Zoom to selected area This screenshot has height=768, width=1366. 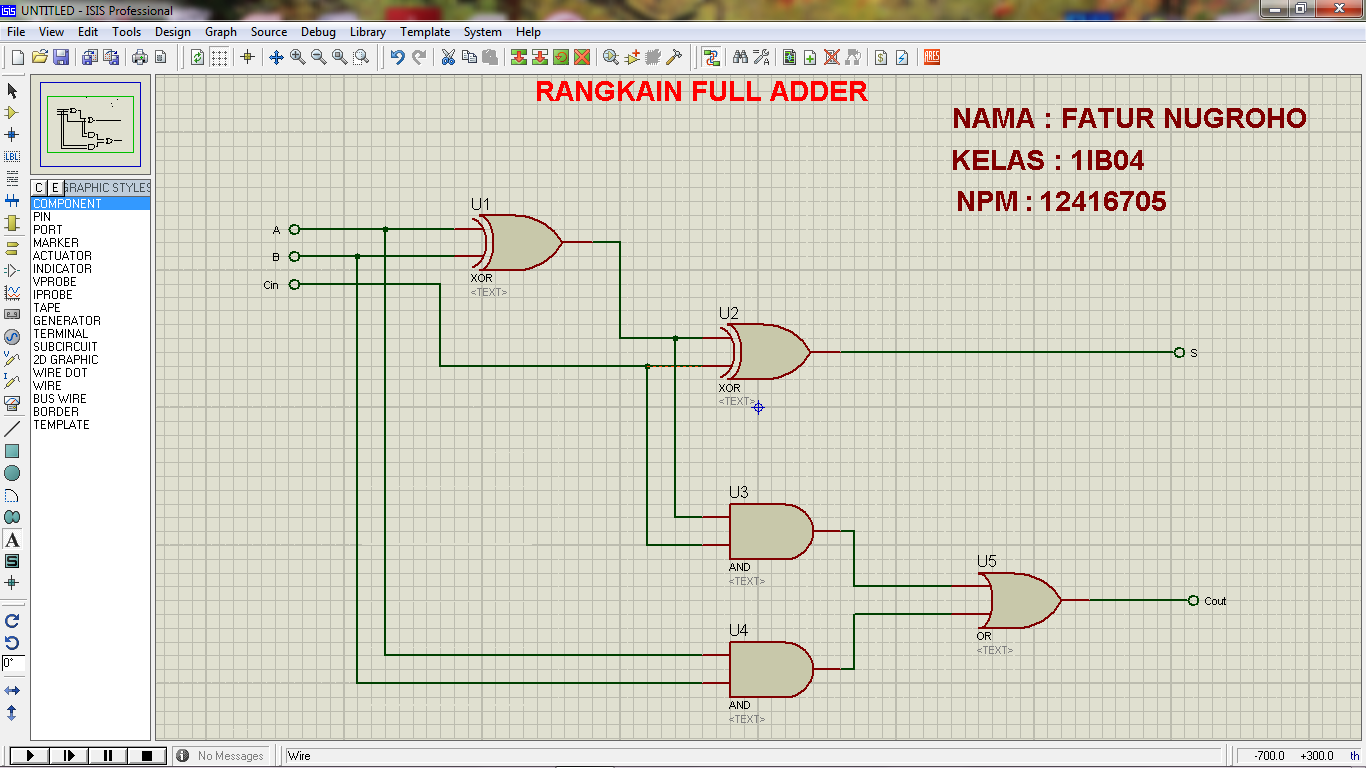(361, 57)
